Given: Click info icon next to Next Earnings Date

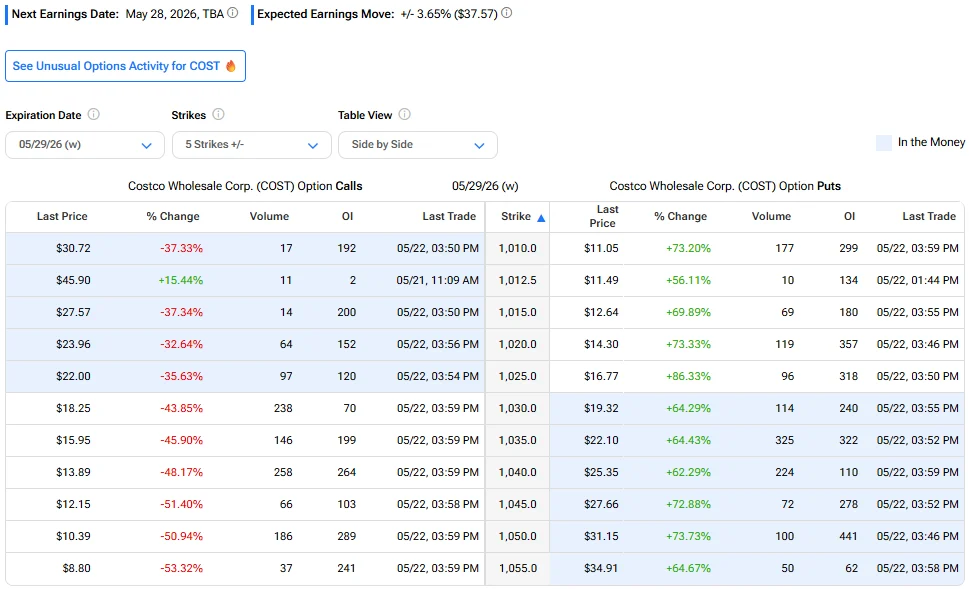Looking at the screenshot, I should tap(232, 13).
